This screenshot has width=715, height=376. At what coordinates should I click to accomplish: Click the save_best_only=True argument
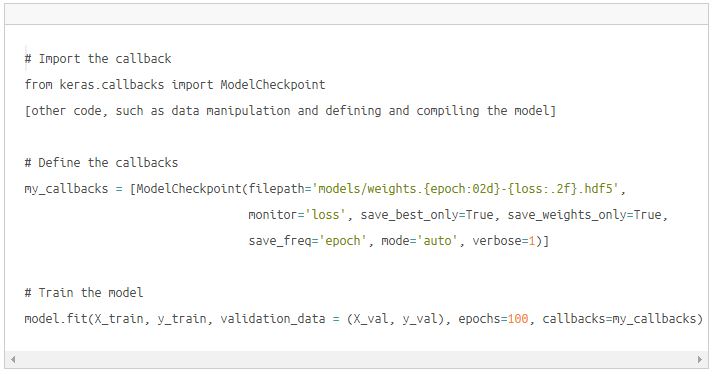tap(427, 215)
